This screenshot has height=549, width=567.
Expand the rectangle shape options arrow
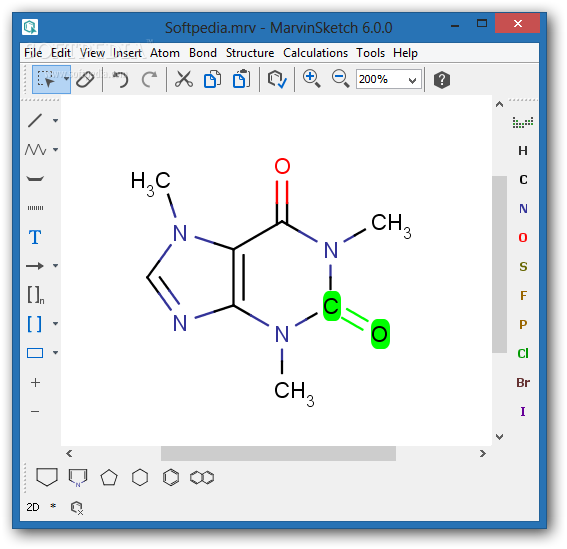[55, 353]
